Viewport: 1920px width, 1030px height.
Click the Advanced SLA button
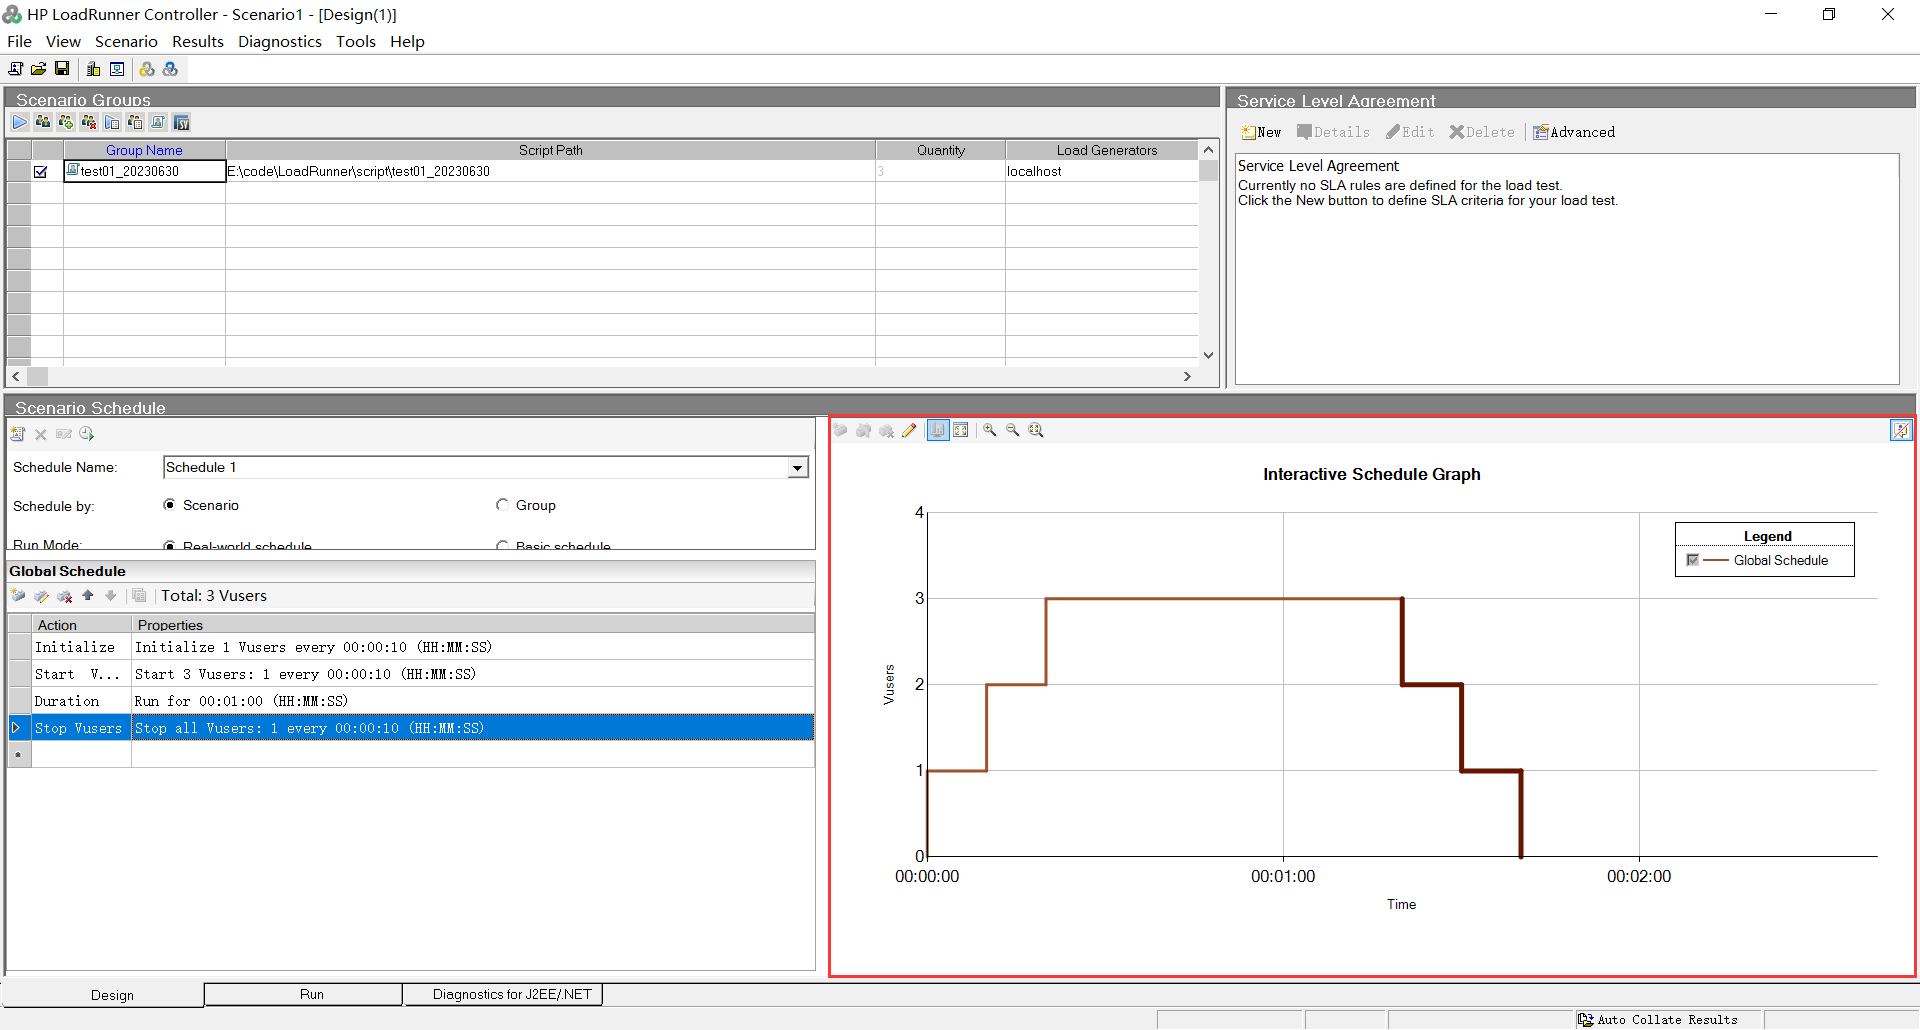click(x=1574, y=132)
